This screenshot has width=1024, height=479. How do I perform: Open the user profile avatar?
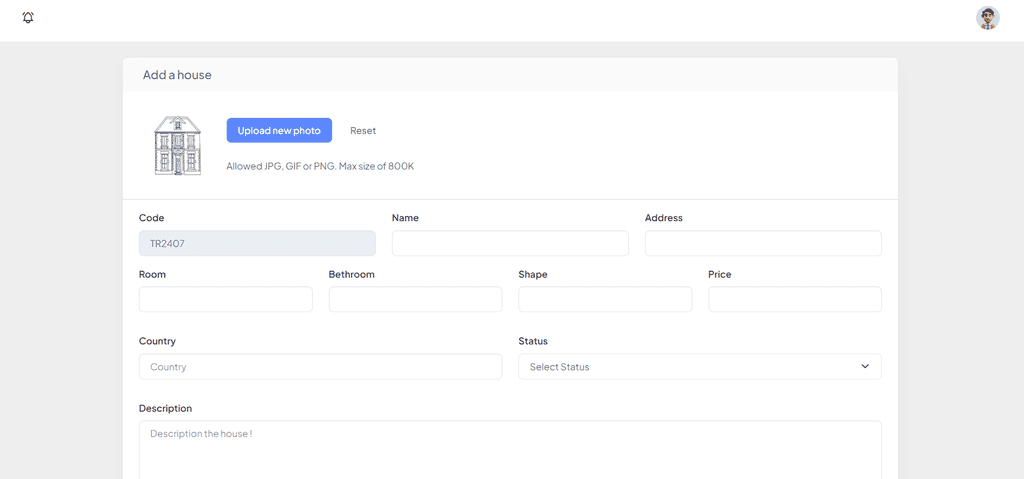[987, 18]
